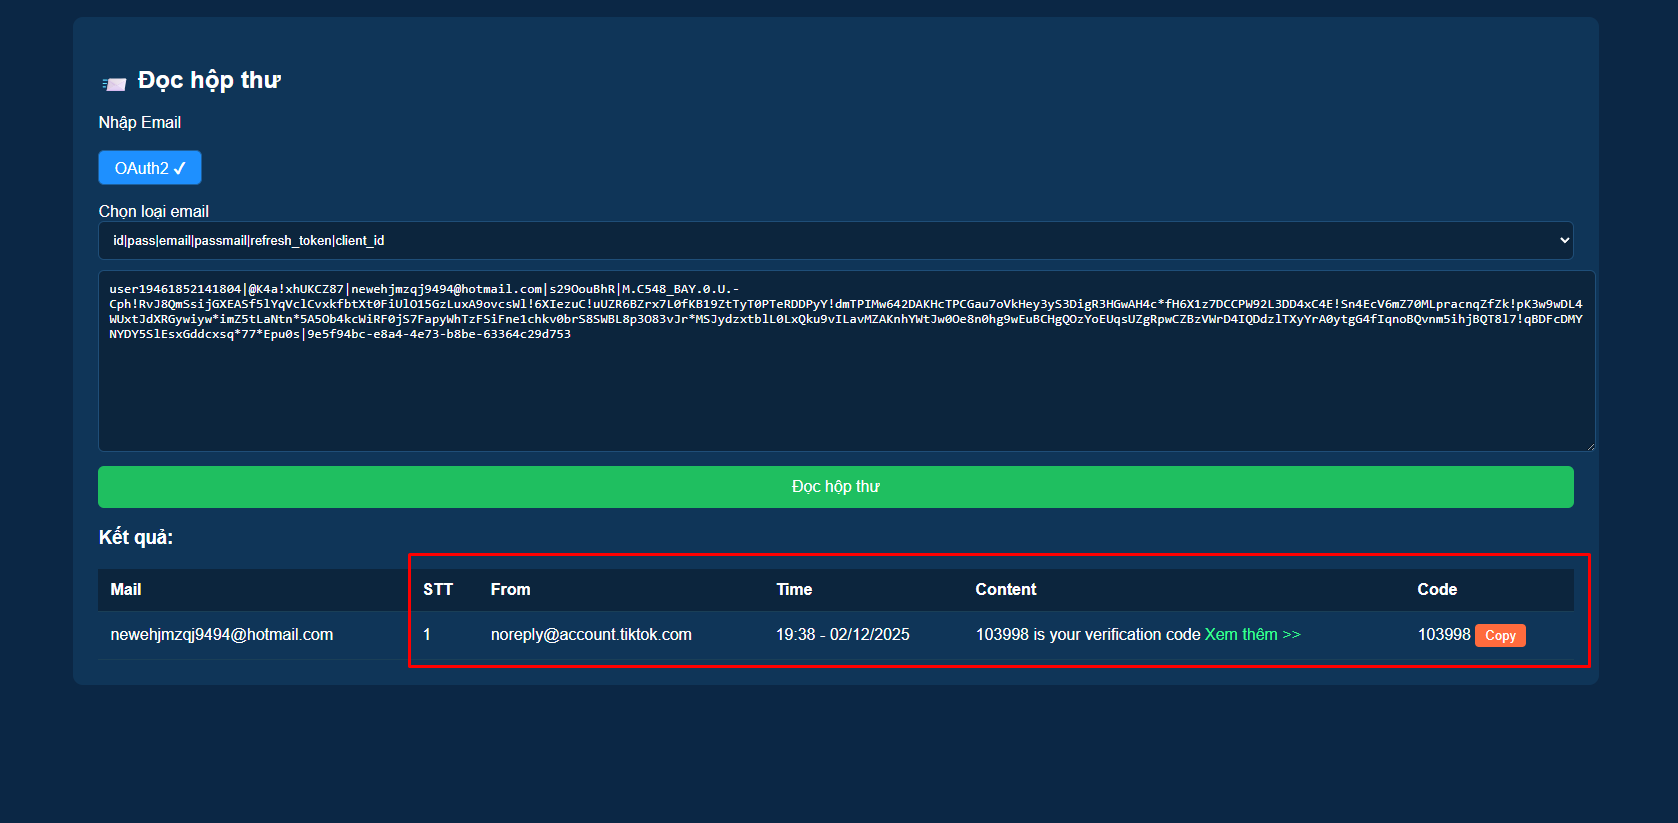This screenshot has height=823, width=1678.
Task: Click the noreply@account.tiktok.com sender cell
Action: click(591, 635)
